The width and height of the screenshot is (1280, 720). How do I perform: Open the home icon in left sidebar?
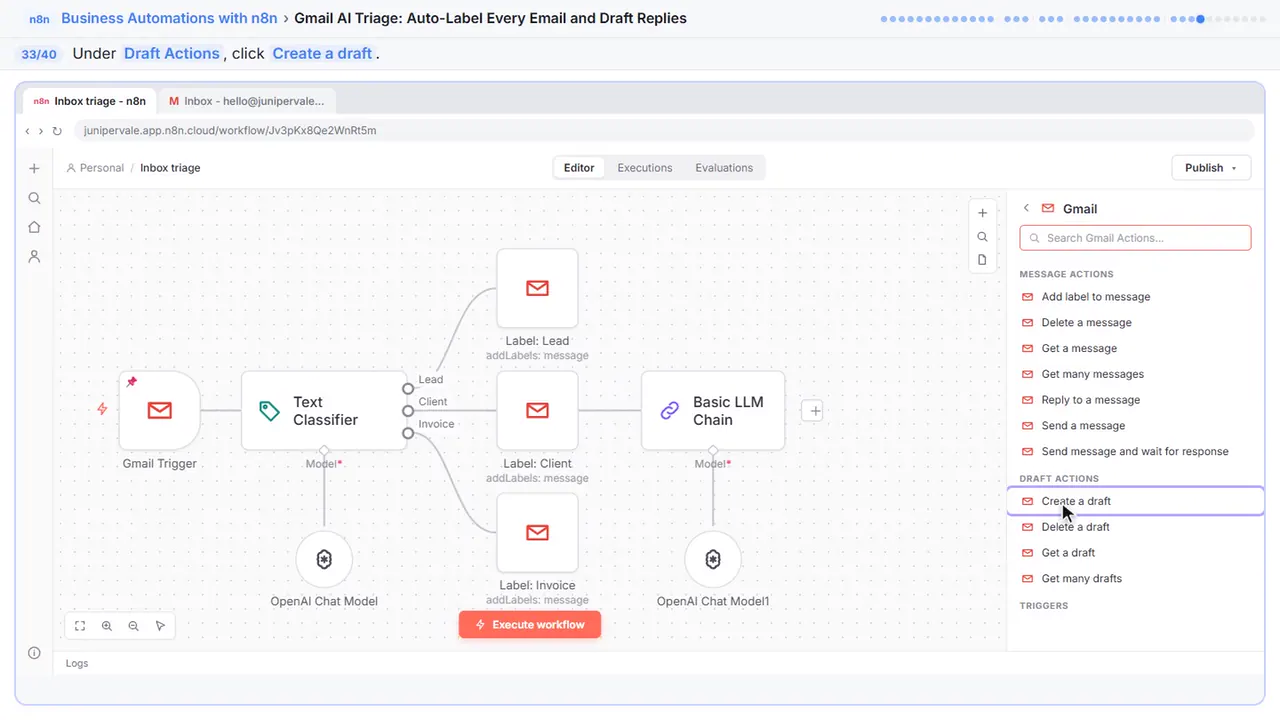(34, 227)
